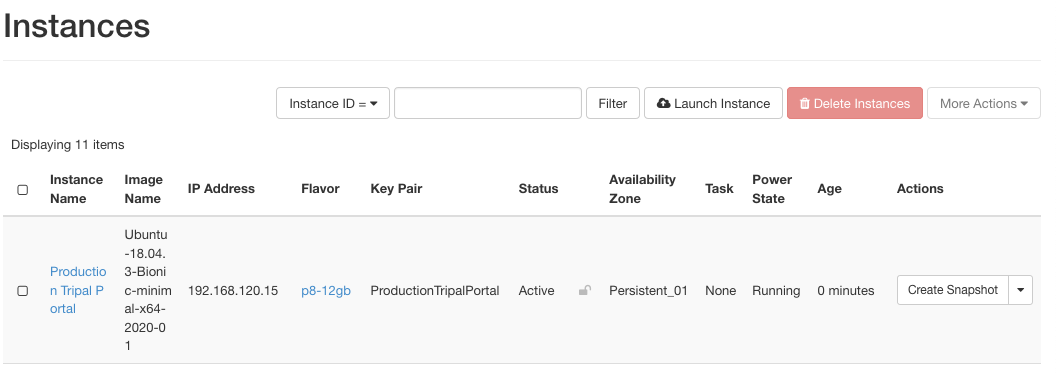Click the Displaying 11 items text

[67, 145]
